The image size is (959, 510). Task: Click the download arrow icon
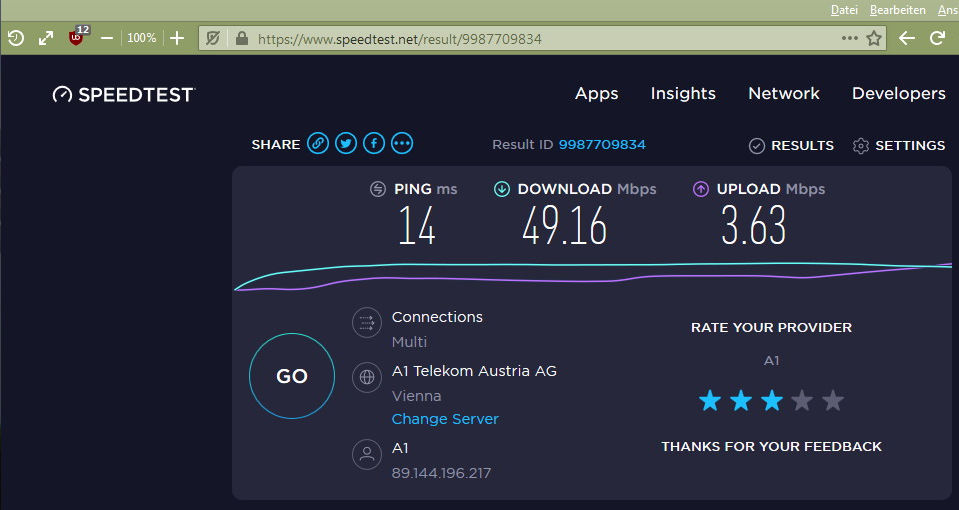tap(502, 189)
